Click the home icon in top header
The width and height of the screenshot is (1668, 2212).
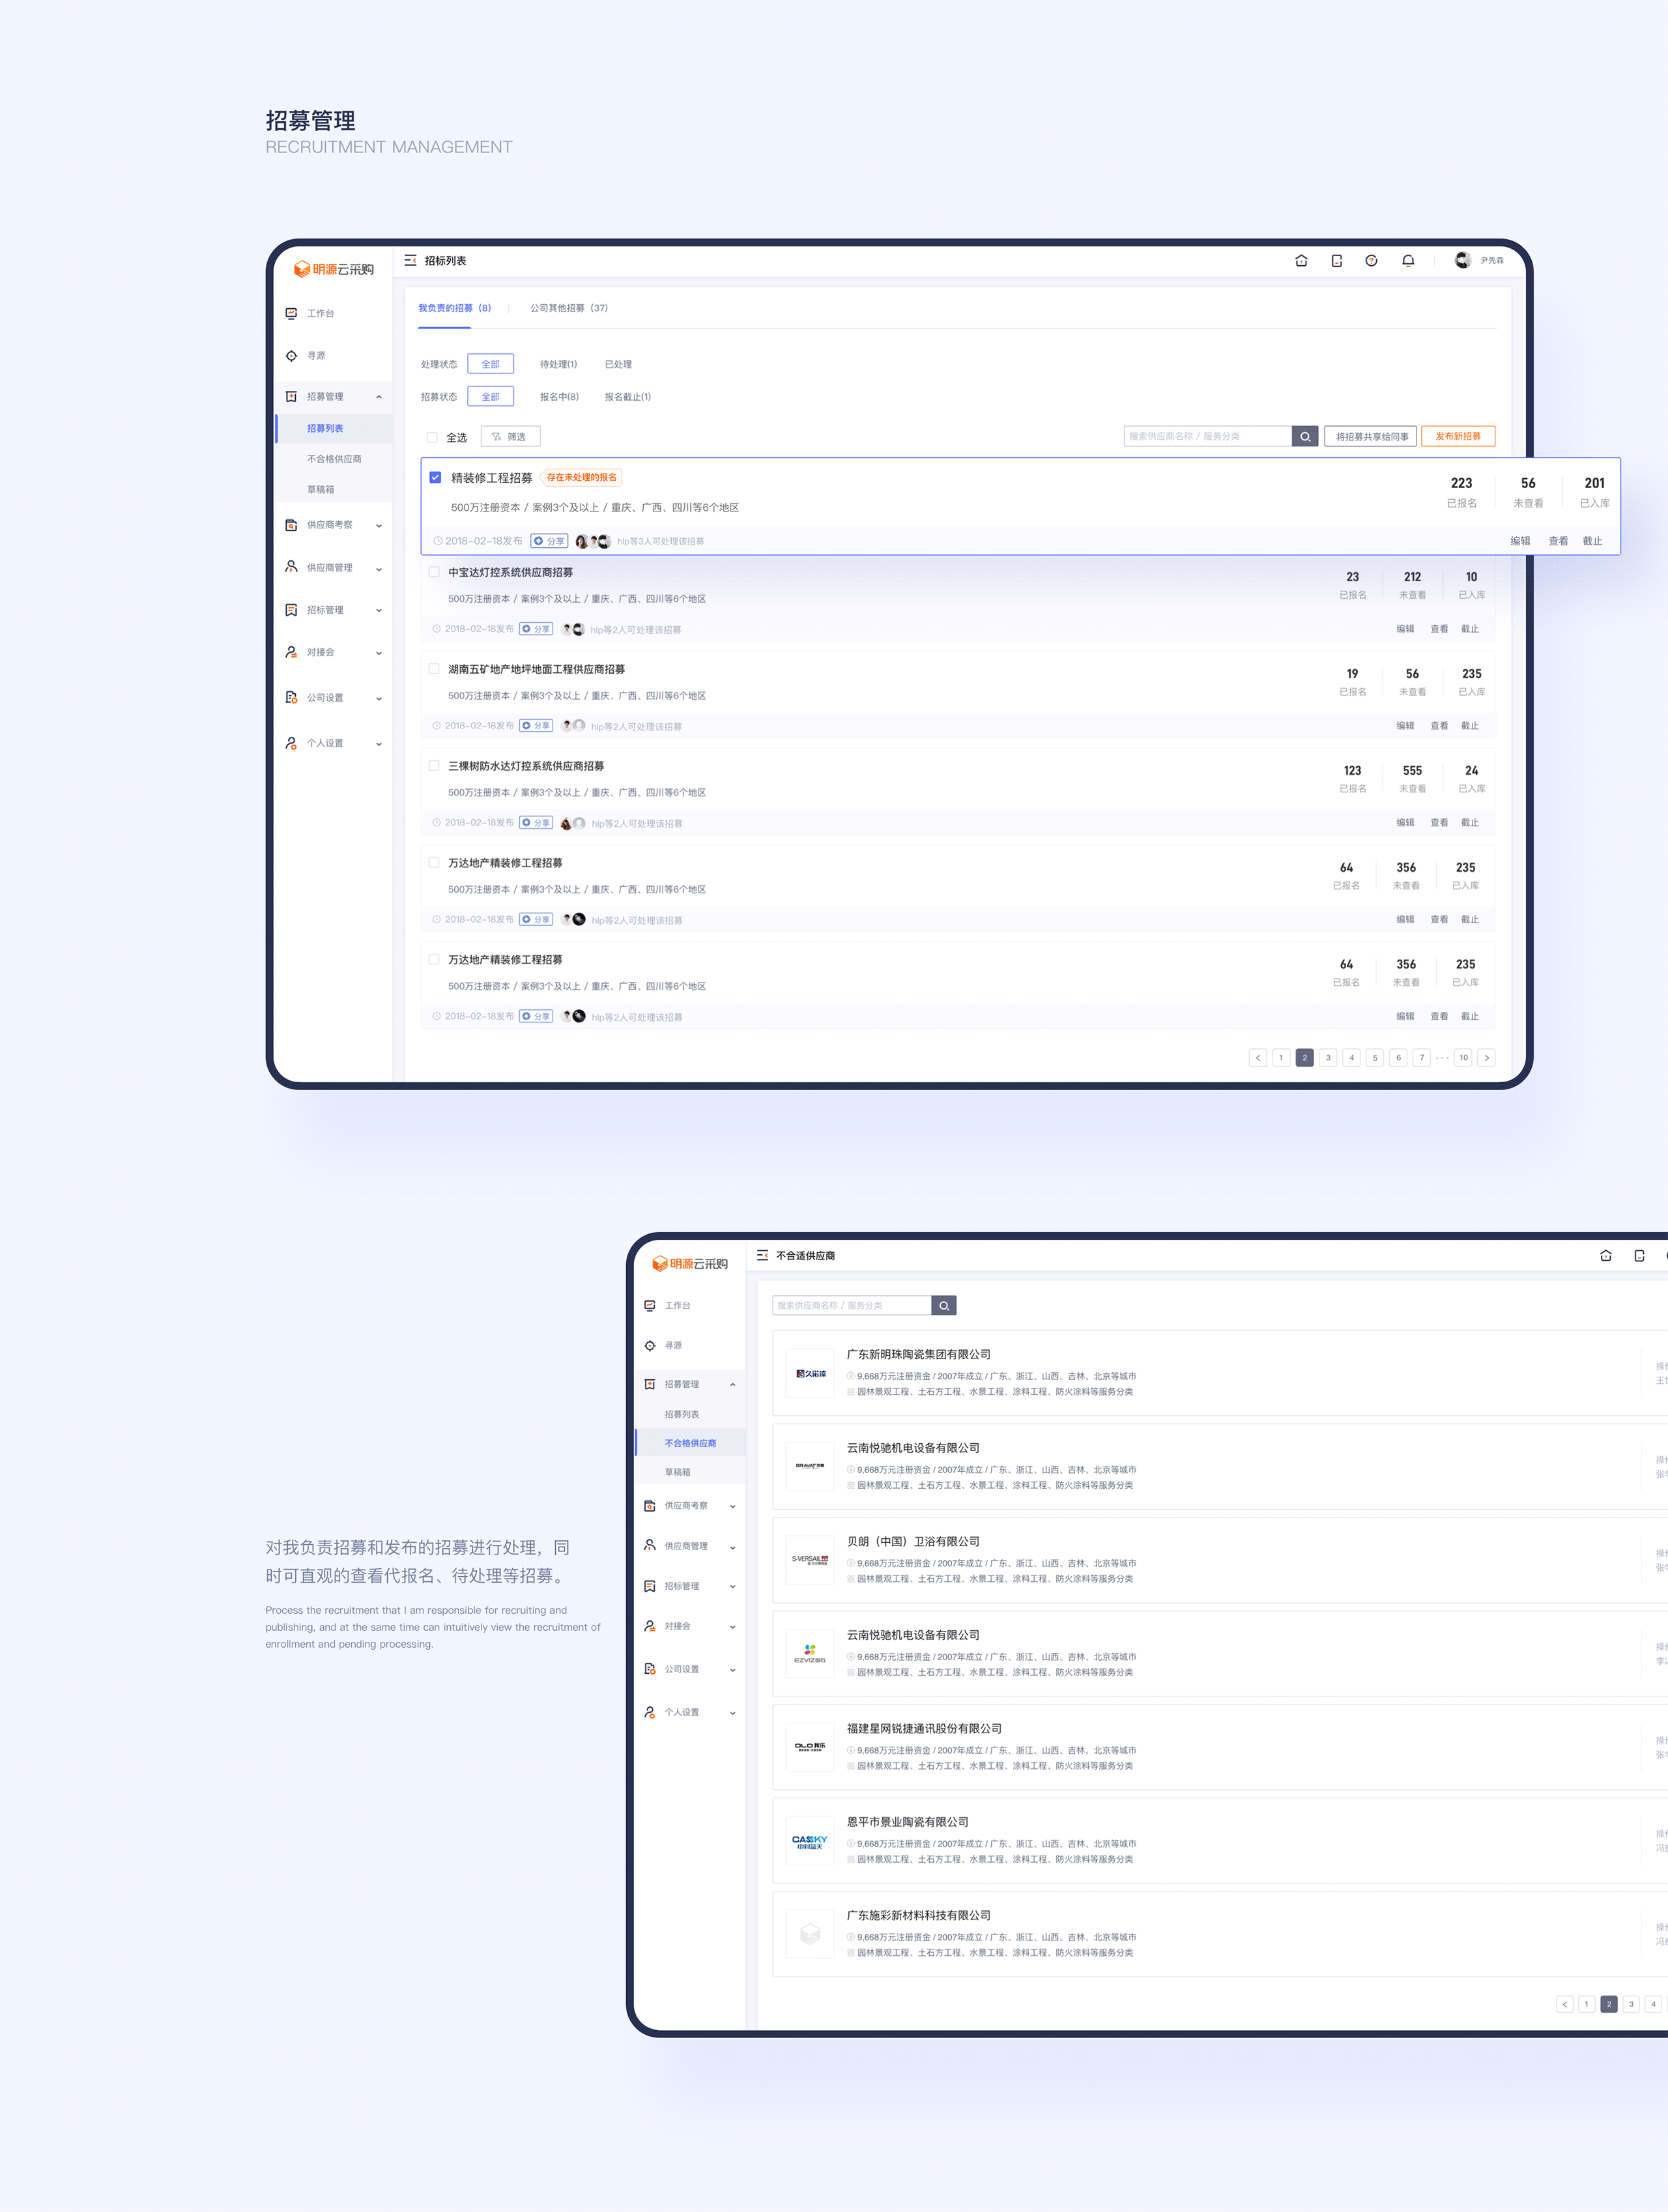[1301, 261]
